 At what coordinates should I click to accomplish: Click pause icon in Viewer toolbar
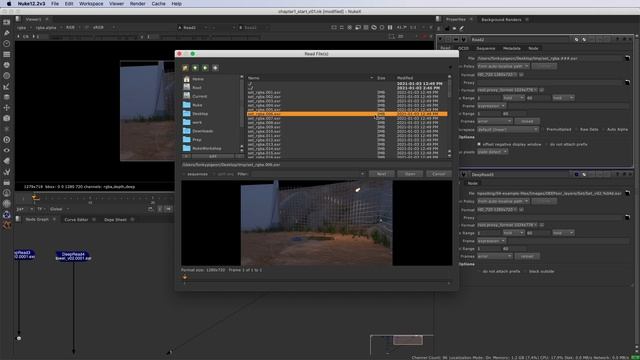click(x=390, y=27)
